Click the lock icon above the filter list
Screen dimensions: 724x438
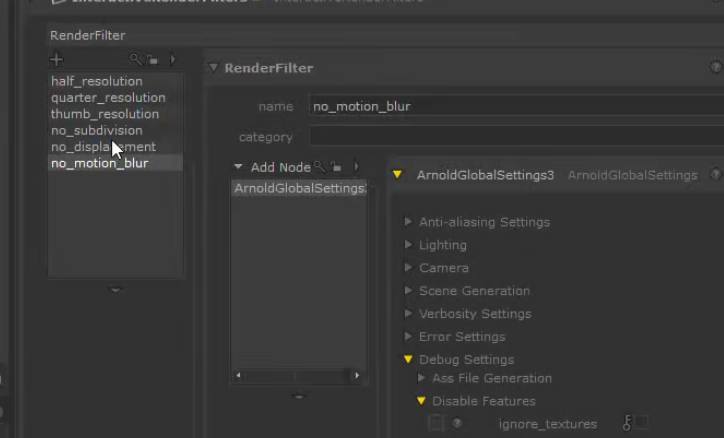152,60
